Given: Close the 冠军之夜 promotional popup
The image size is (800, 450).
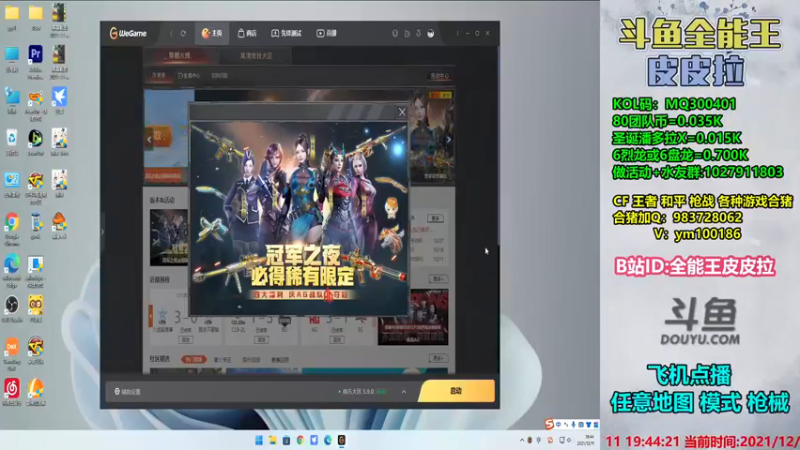Looking at the screenshot, I should (402, 112).
